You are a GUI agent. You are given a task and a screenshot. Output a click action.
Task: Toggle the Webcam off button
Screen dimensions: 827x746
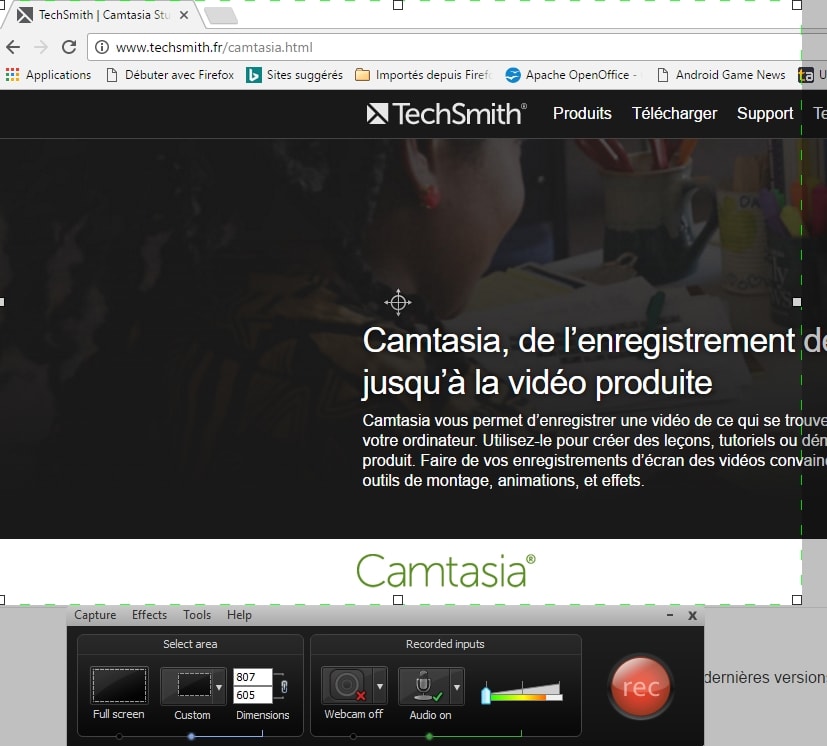pos(347,686)
